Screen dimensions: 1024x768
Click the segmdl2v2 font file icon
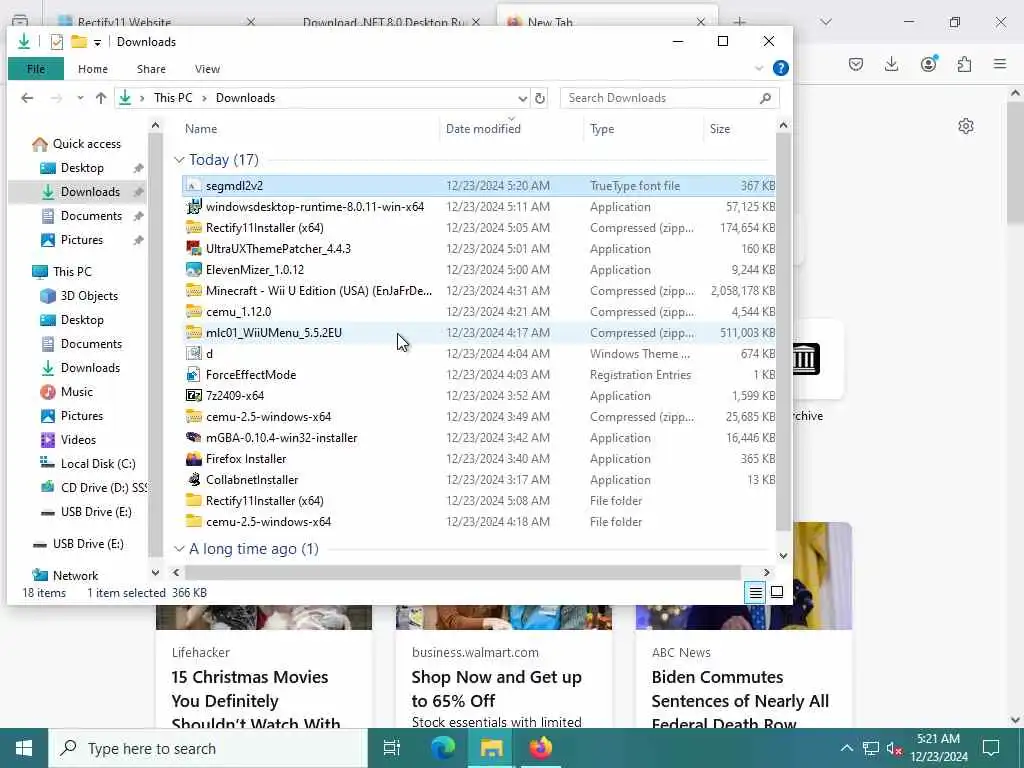click(x=193, y=186)
